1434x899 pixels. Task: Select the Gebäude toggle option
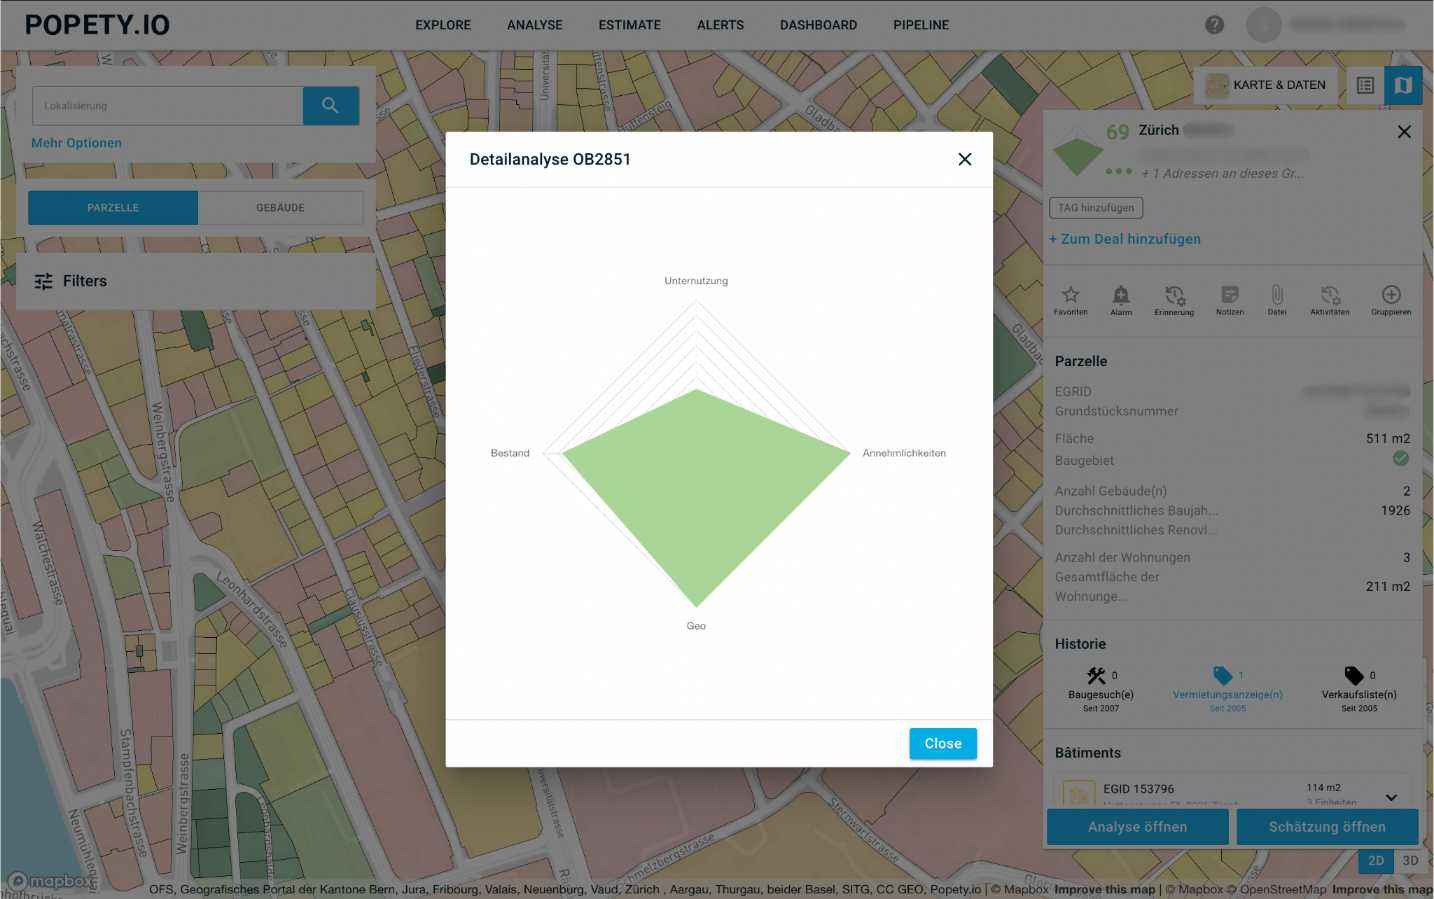pos(280,208)
